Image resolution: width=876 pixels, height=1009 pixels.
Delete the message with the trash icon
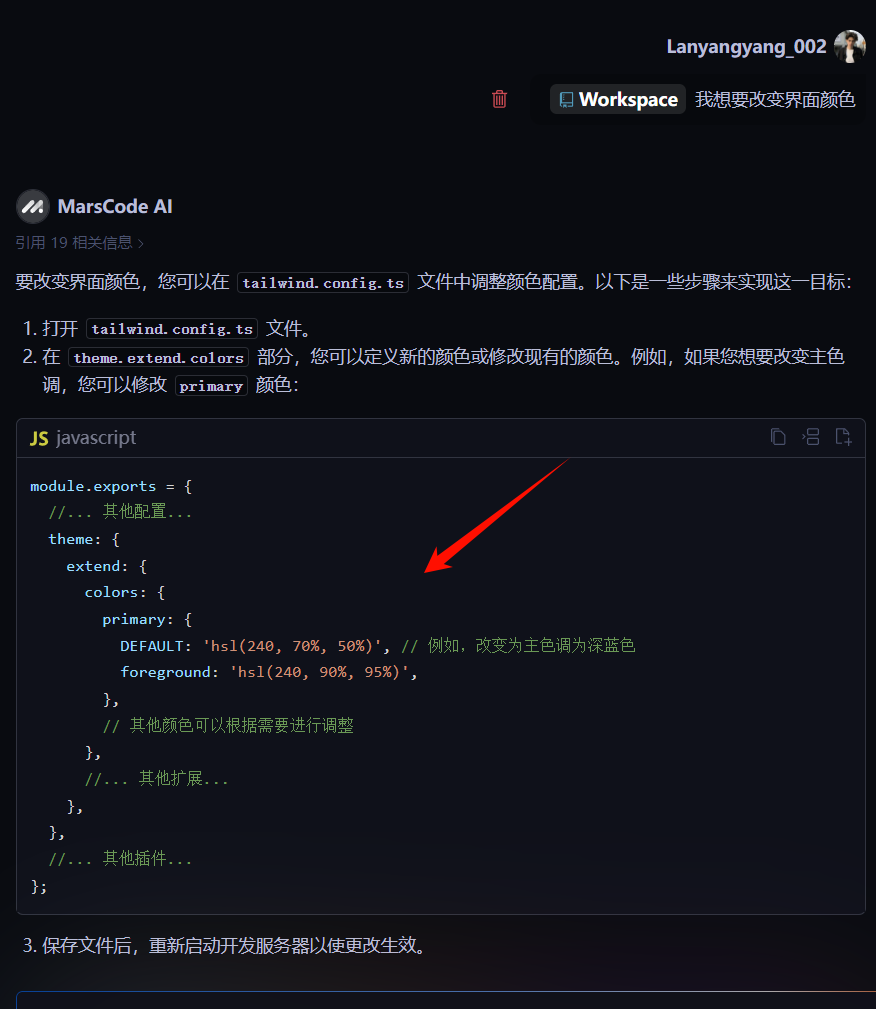tap(499, 99)
